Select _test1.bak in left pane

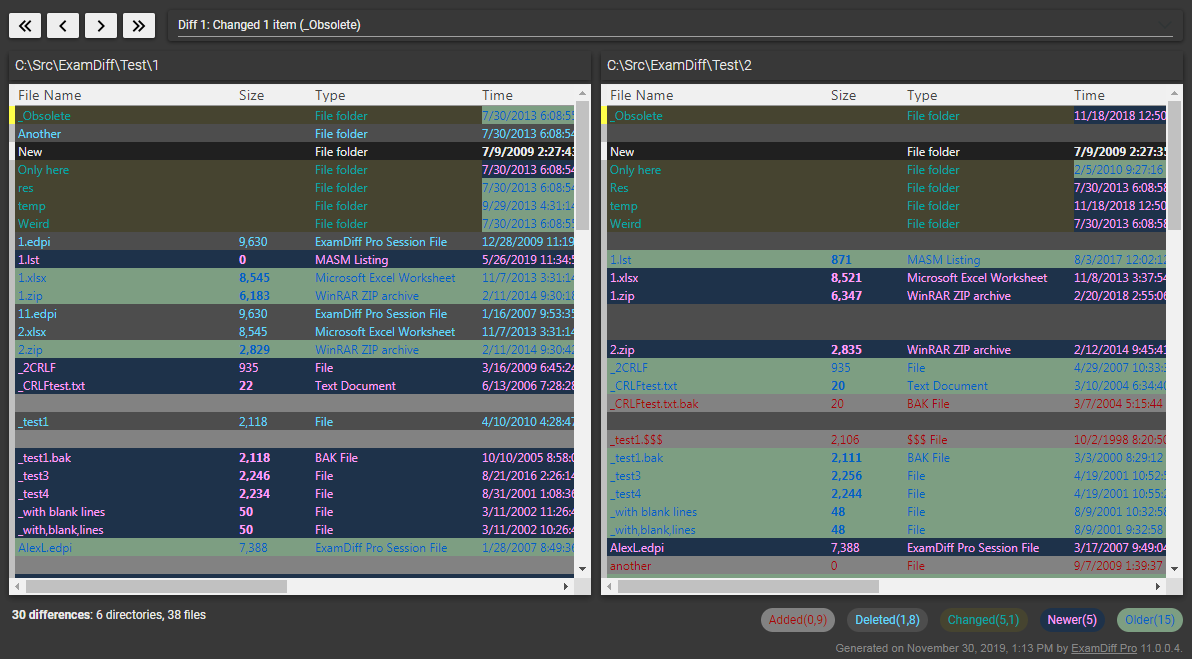293,458
